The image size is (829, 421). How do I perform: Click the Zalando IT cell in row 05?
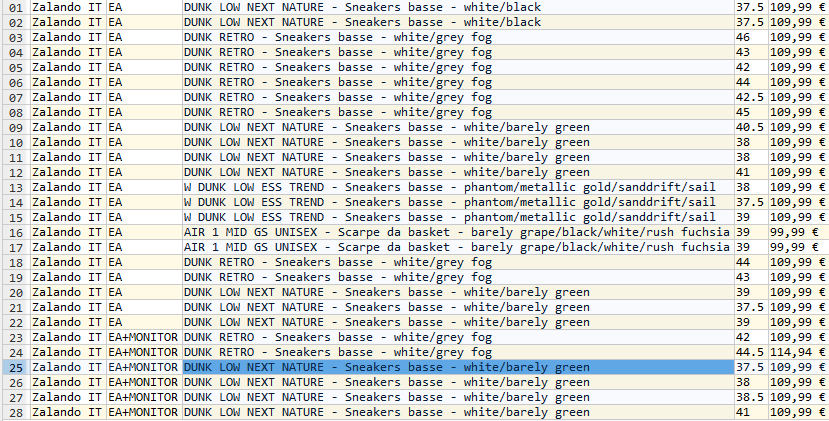pyautogui.click(x=68, y=67)
